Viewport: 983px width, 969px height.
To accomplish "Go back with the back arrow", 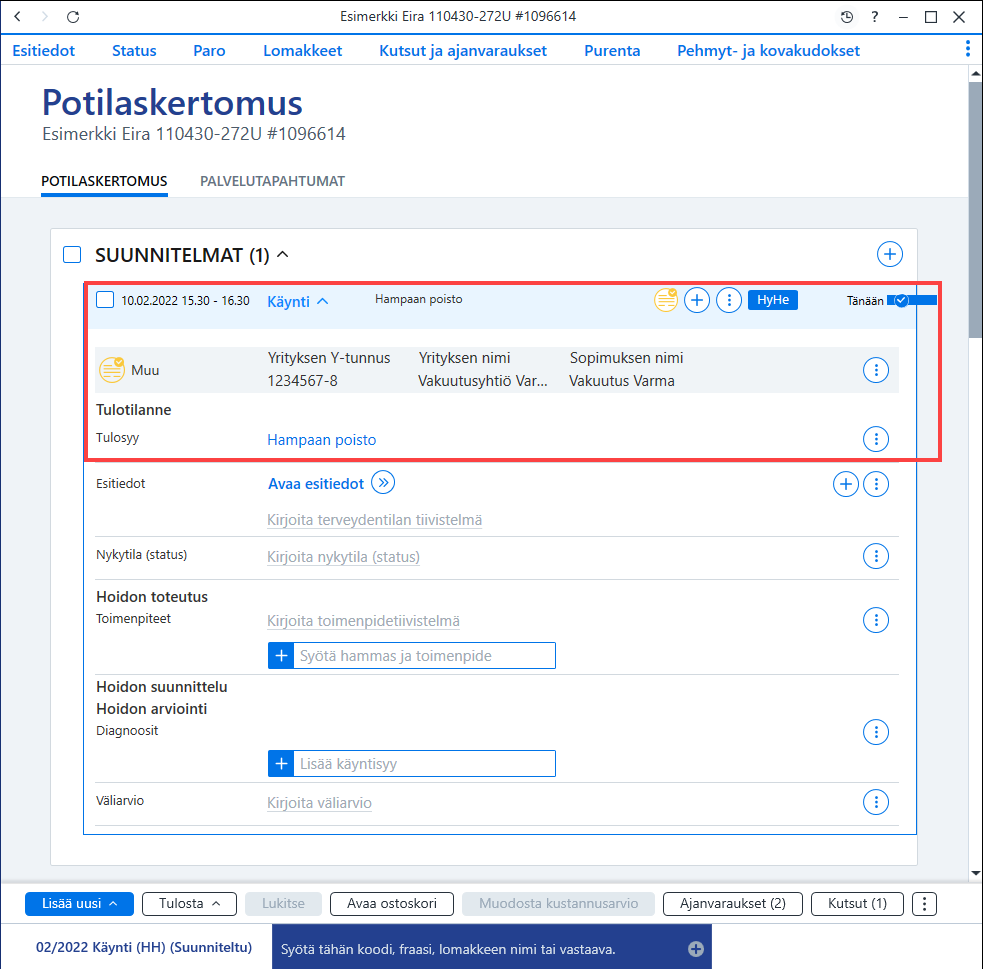I will [x=18, y=17].
